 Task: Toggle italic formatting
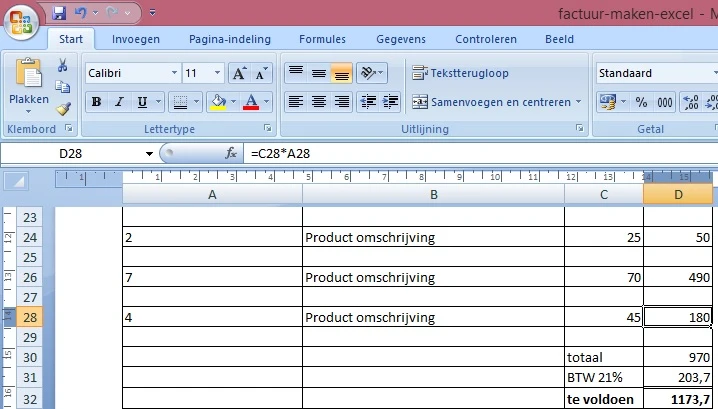pos(120,102)
